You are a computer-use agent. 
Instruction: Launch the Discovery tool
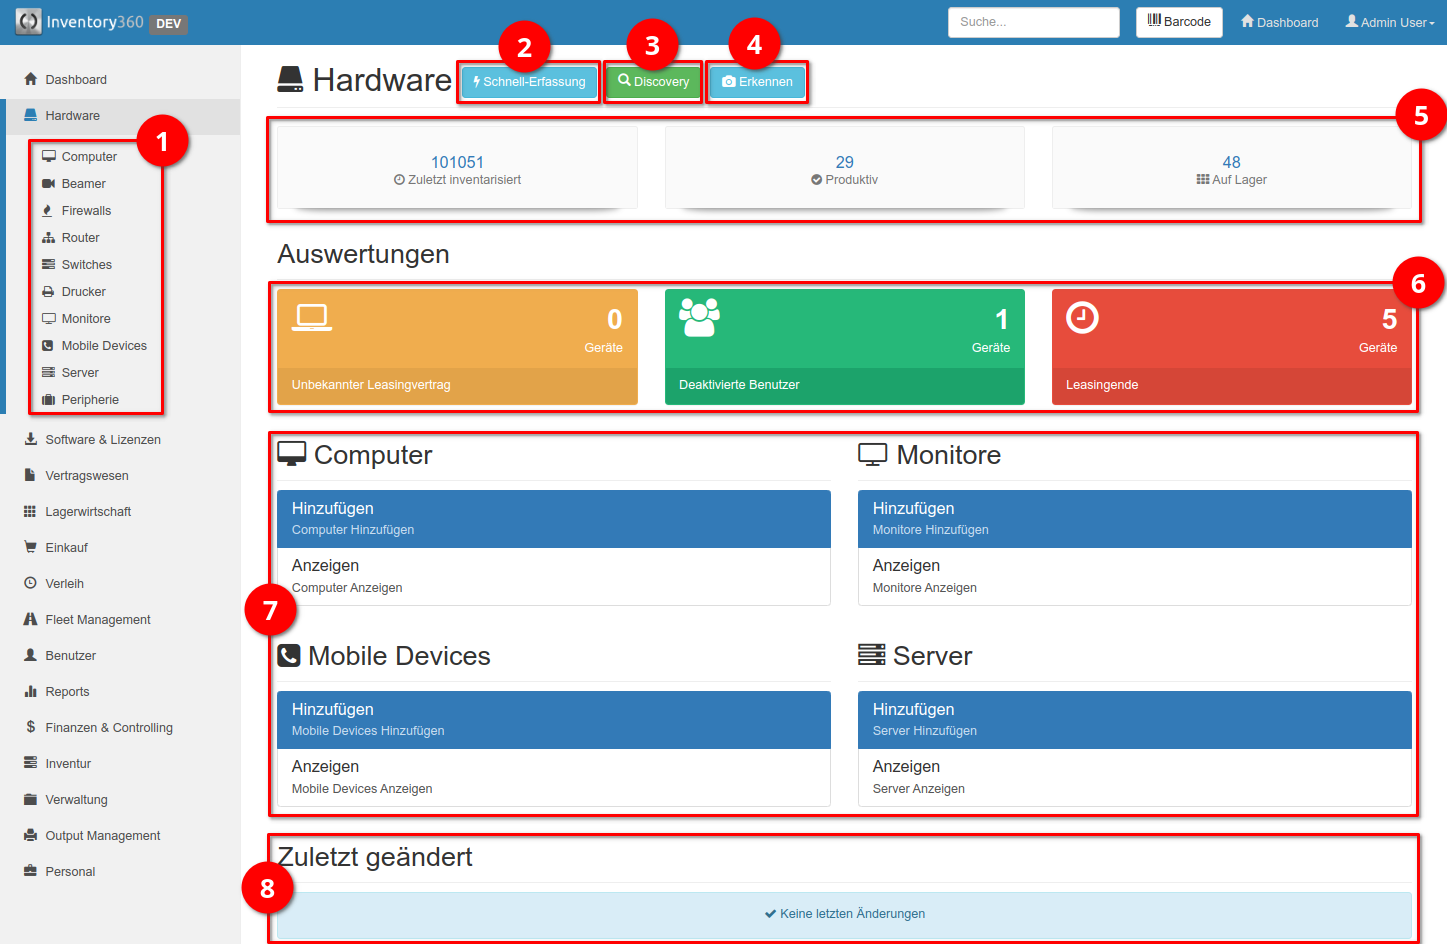(652, 81)
